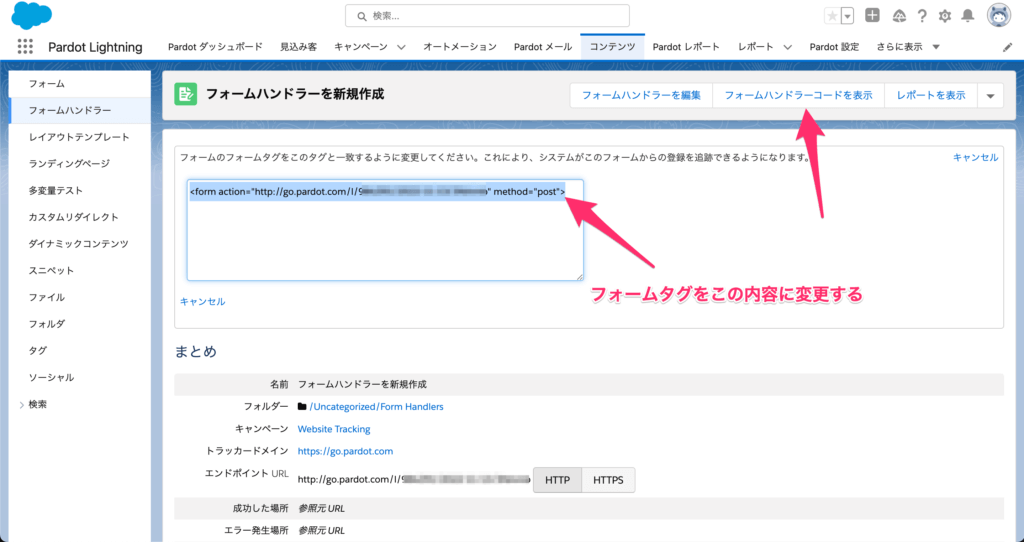The image size is (1024, 542).
Task: Open the Pardot レポート tab
Action: [x=686, y=47]
